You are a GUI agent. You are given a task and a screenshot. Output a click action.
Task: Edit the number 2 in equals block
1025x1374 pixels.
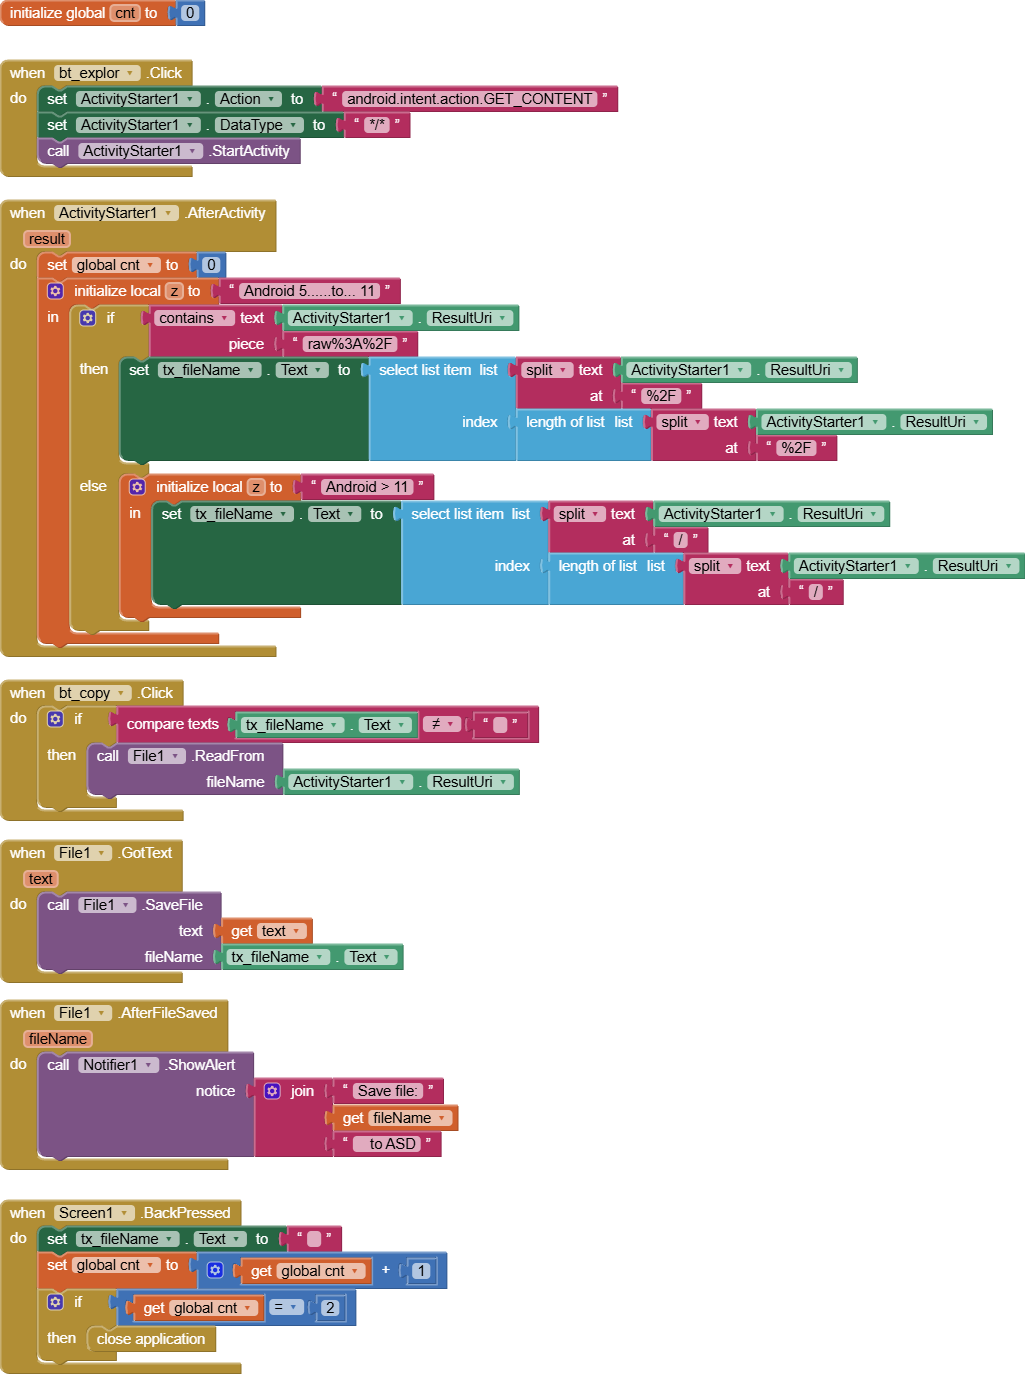(330, 1307)
